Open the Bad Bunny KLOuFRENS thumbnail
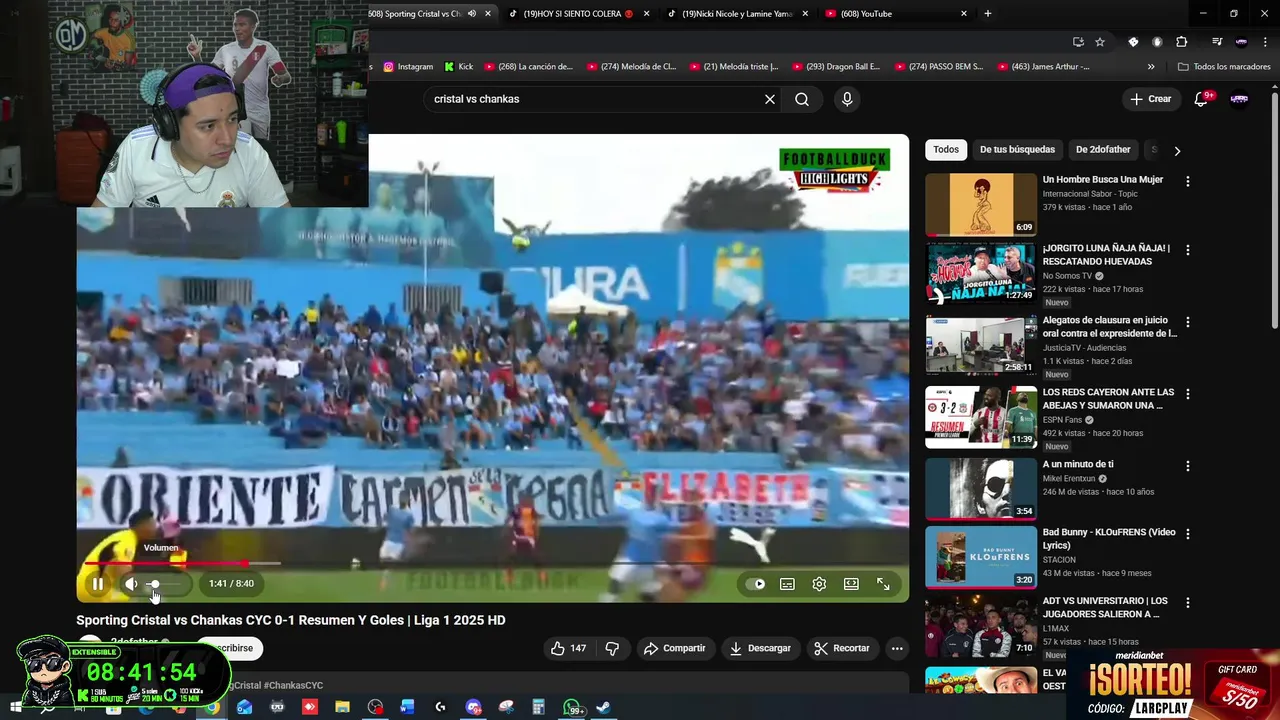This screenshot has height=720, width=1280. [x=981, y=557]
